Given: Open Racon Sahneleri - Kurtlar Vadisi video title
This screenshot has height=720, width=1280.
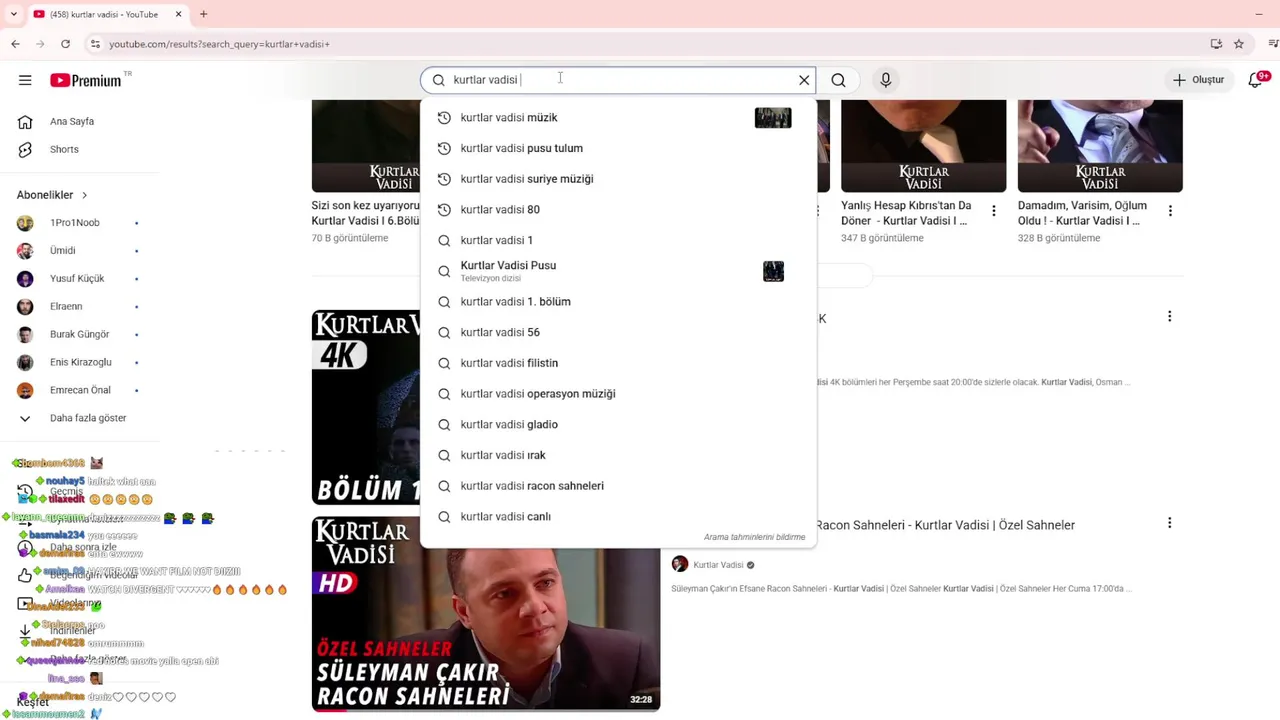Looking at the screenshot, I should (x=946, y=525).
